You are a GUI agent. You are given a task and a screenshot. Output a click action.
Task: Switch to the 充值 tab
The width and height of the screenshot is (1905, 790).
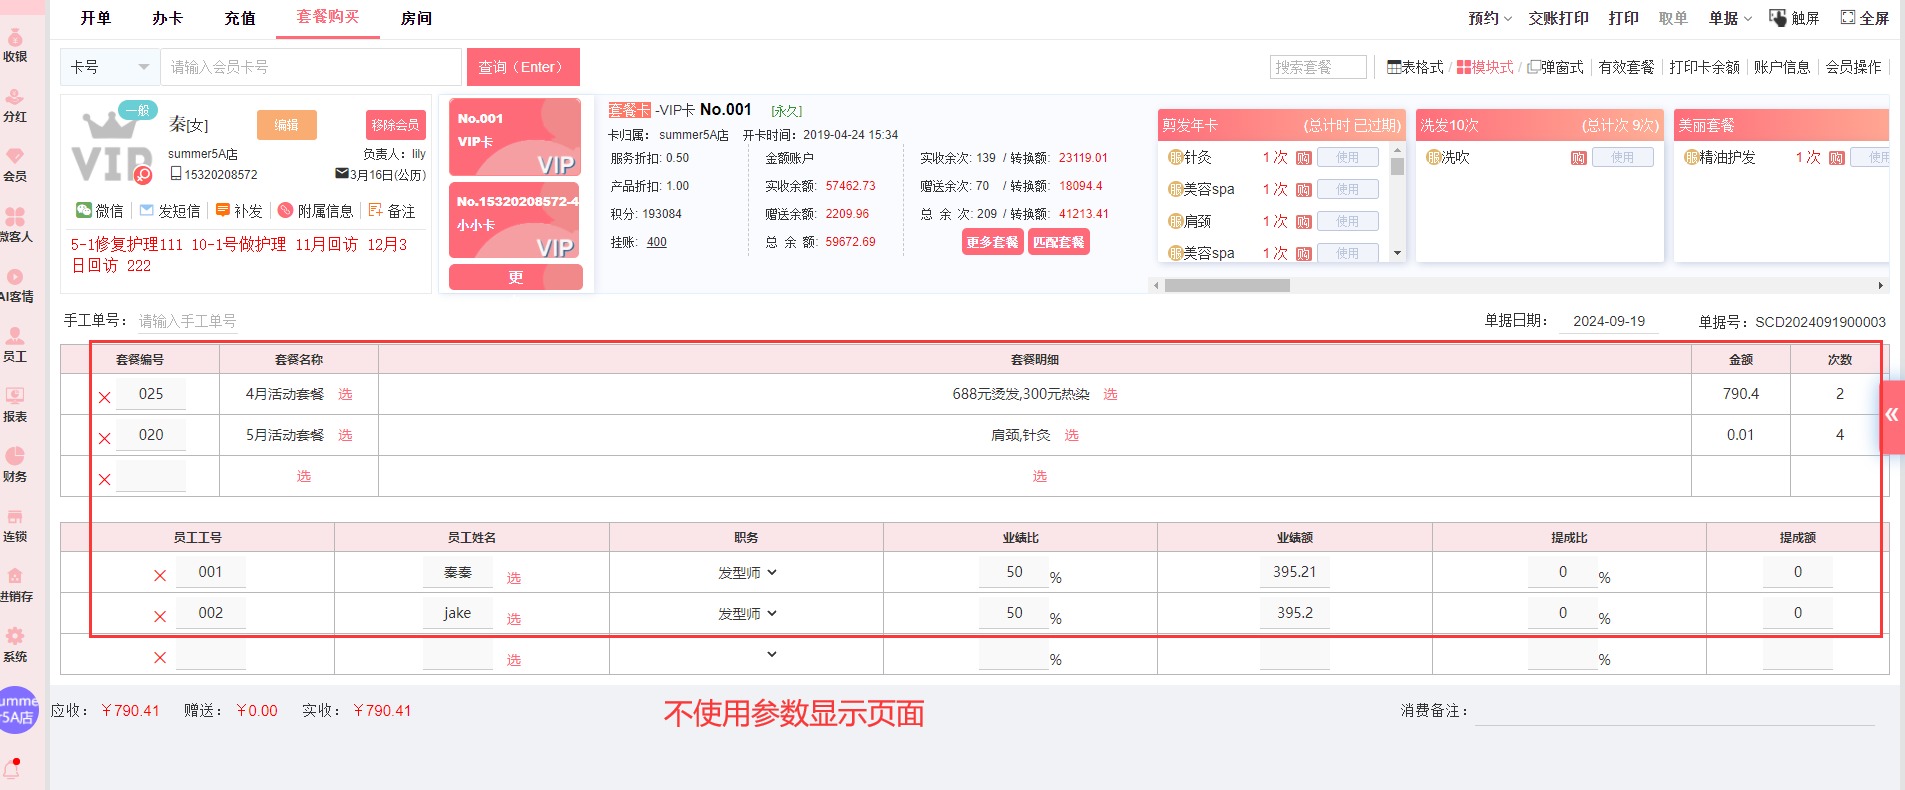(240, 18)
